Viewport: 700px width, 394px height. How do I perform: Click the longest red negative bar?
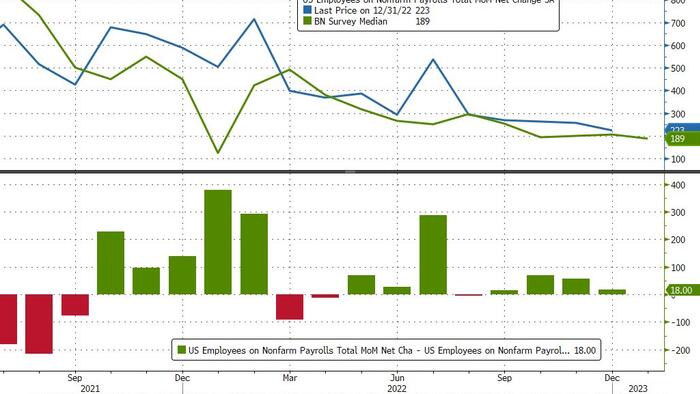pyautogui.click(x=39, y=324)
